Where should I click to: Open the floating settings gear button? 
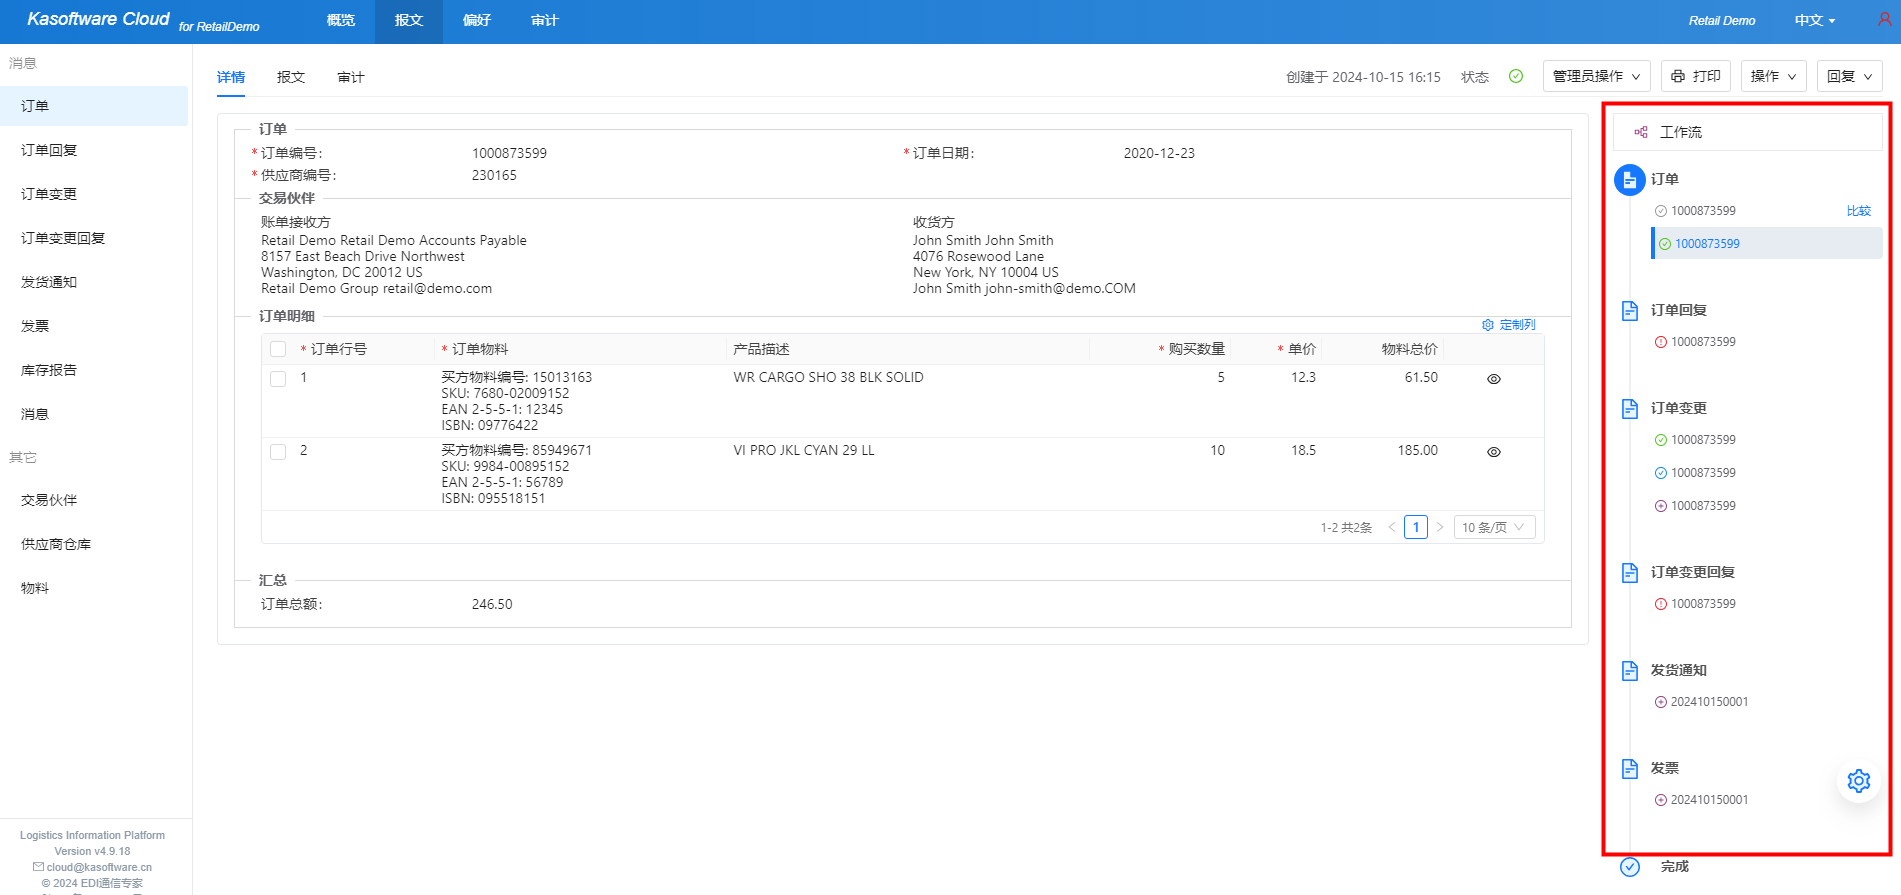pyautogui.click(x=1858, y=781)
